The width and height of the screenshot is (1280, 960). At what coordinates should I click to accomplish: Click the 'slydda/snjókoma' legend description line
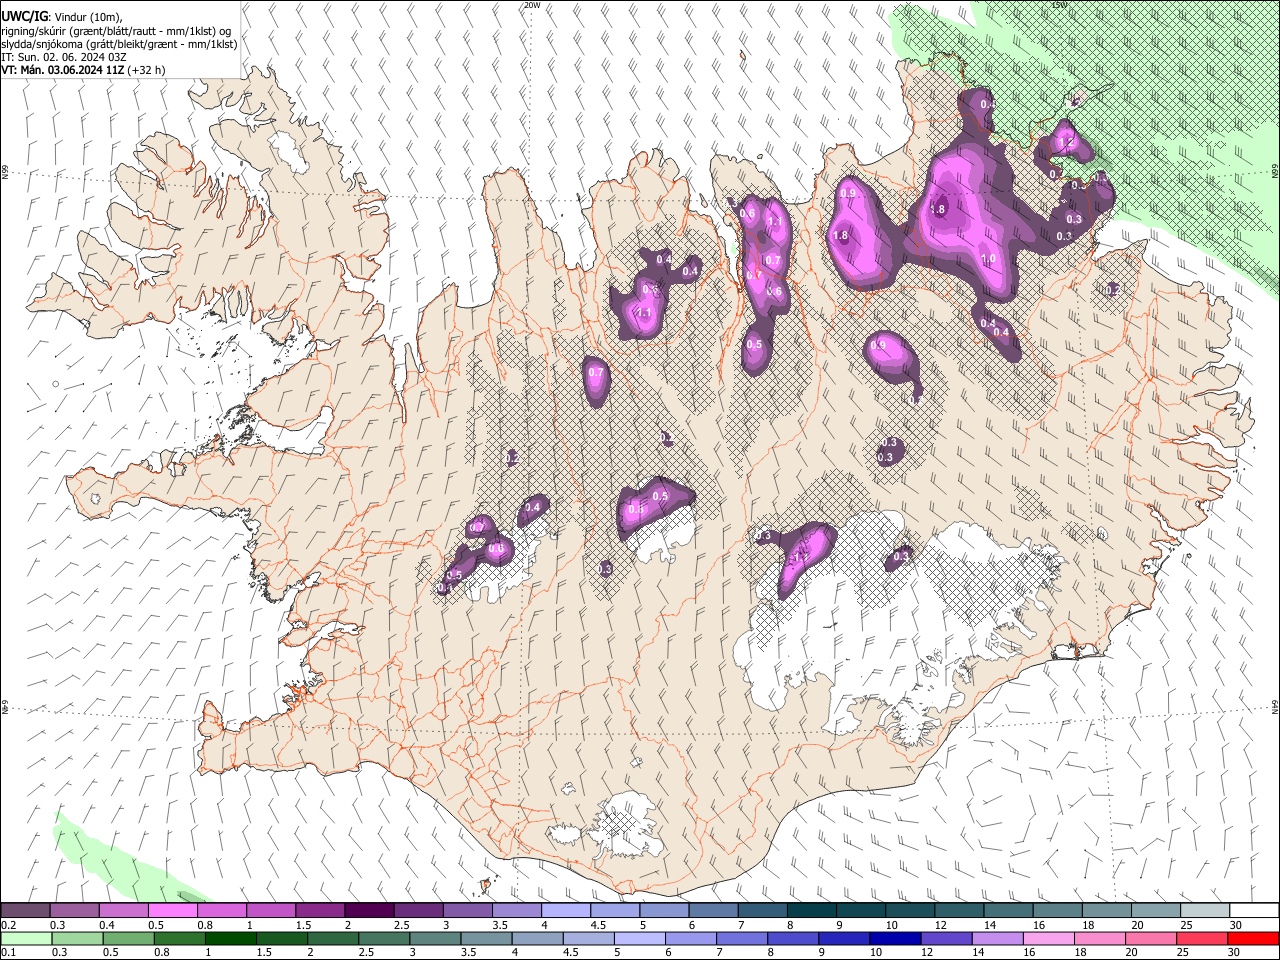coord(119,44)
